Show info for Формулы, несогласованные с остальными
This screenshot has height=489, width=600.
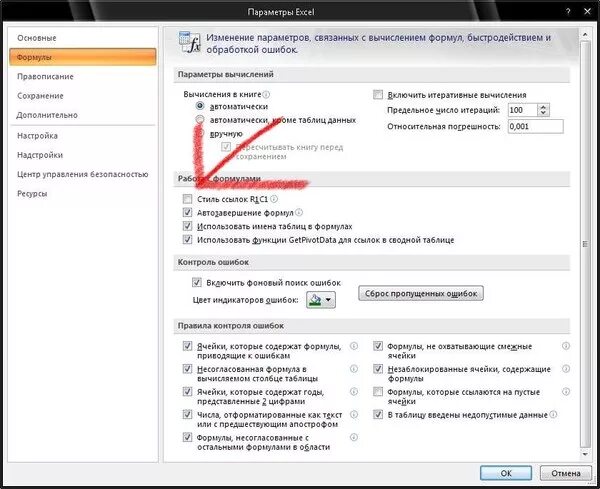[x=354, y=437]
